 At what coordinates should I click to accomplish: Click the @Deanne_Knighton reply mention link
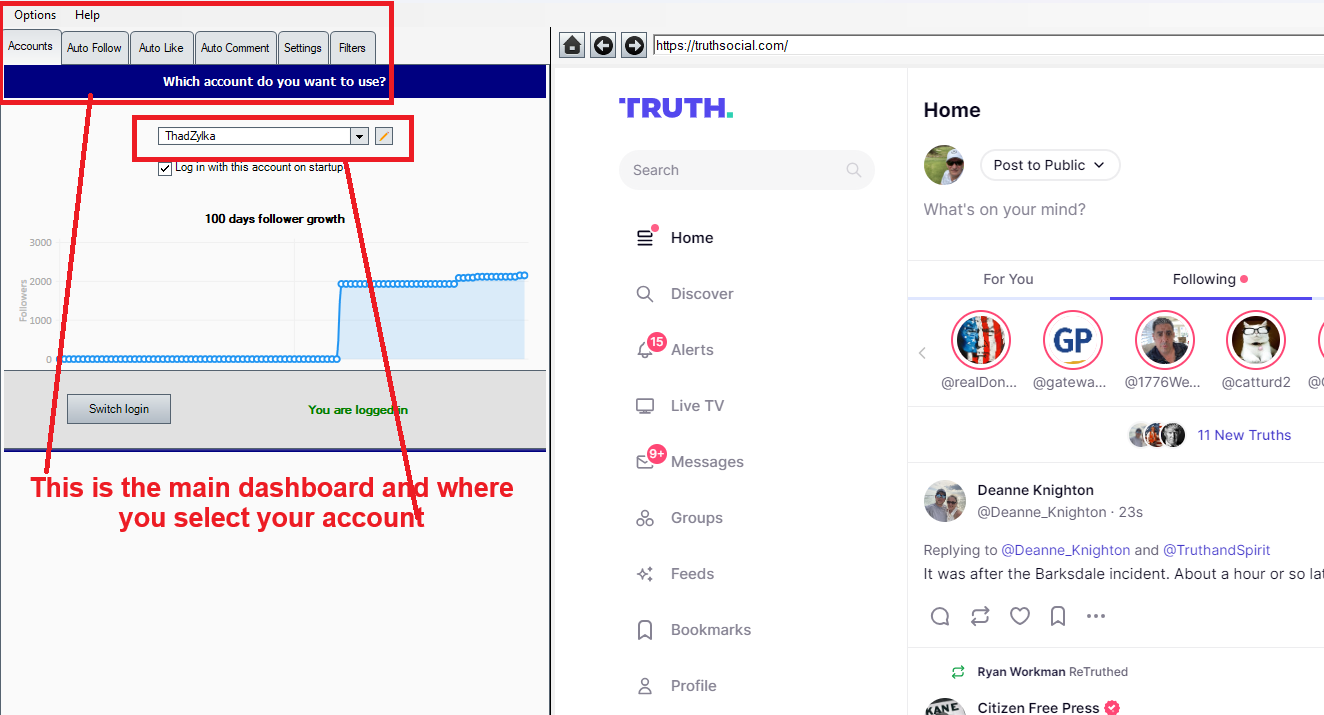pyautogui.click(x=1065, y=550)
